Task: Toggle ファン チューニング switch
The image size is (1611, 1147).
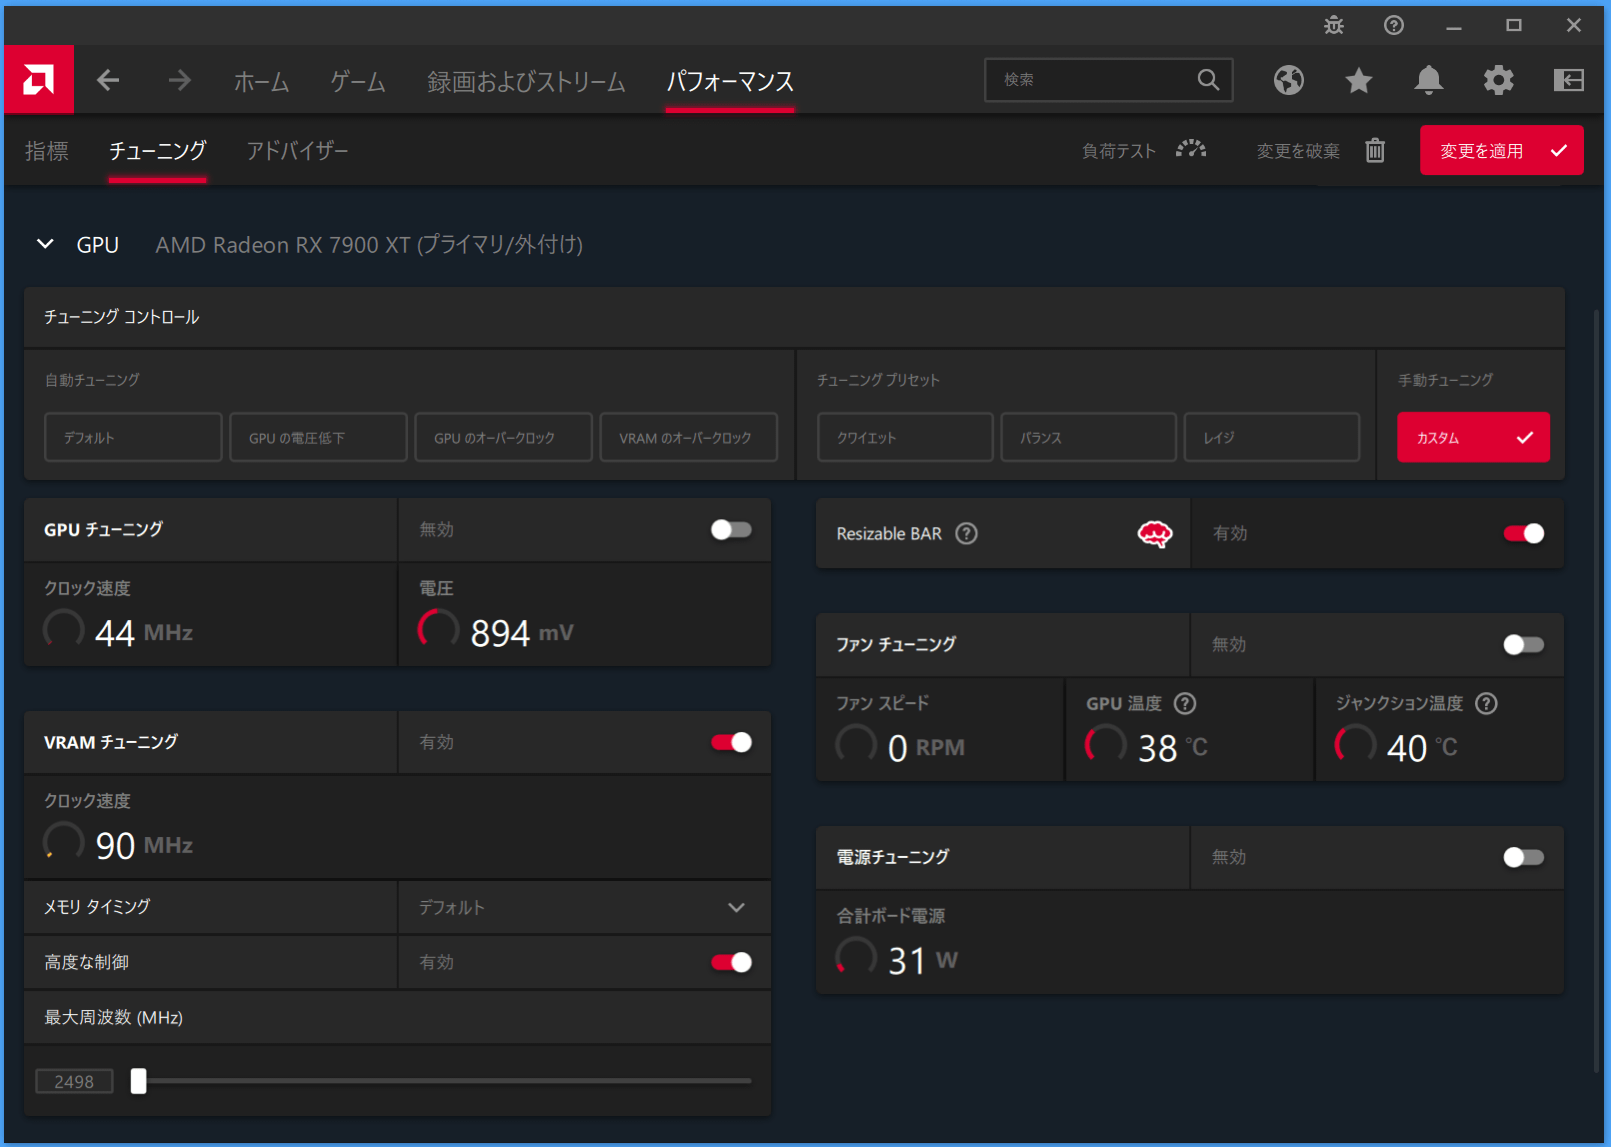Action: [x=1523, y=645]
